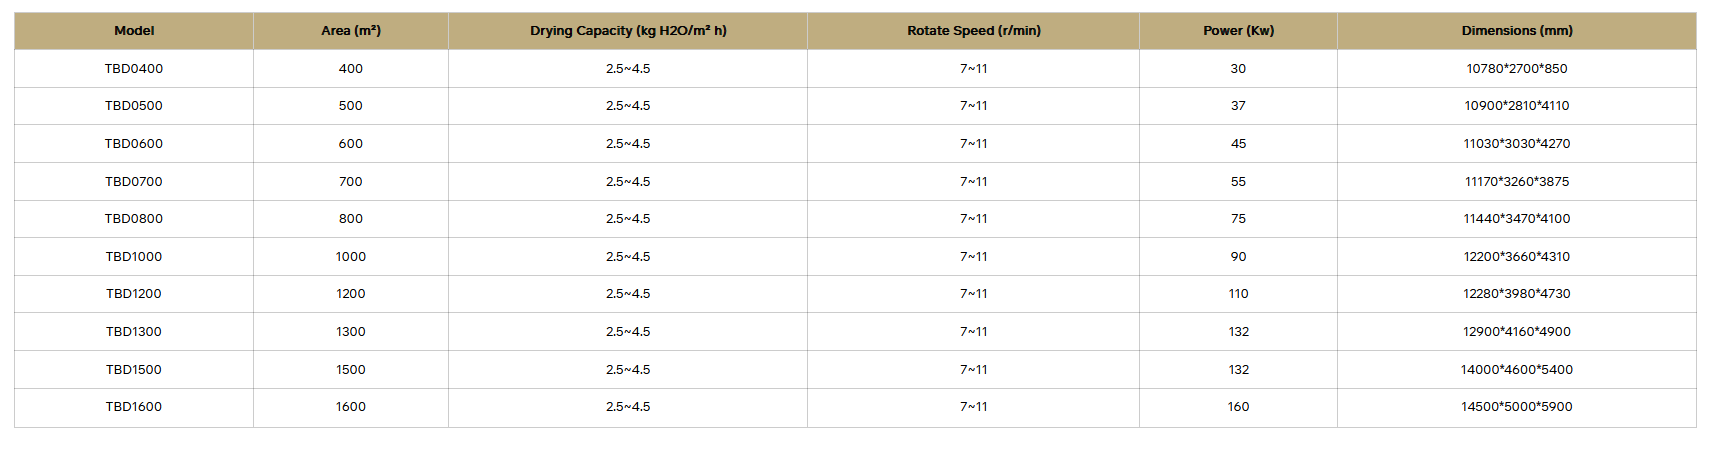The image size is (1710, 451).
Task: Click the power value 160
Action: [x=1238, y=407]
